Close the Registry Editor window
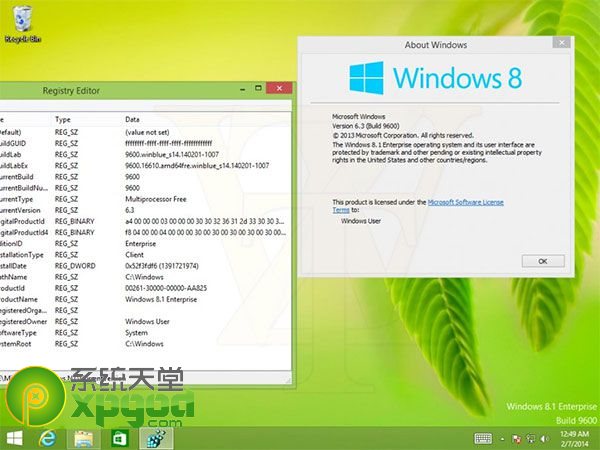The width and height of the screenshot is (600, 450). tap(279, 88)
